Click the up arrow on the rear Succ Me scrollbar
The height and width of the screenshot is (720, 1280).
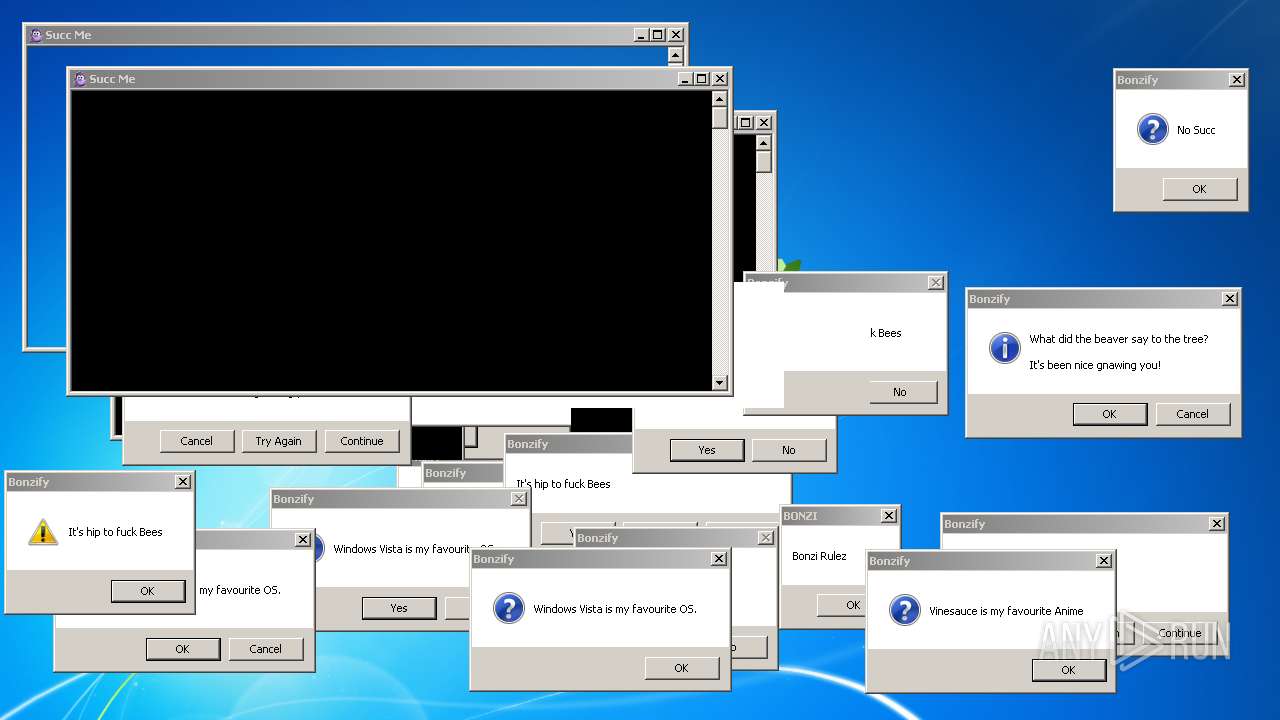click(675, 56)
